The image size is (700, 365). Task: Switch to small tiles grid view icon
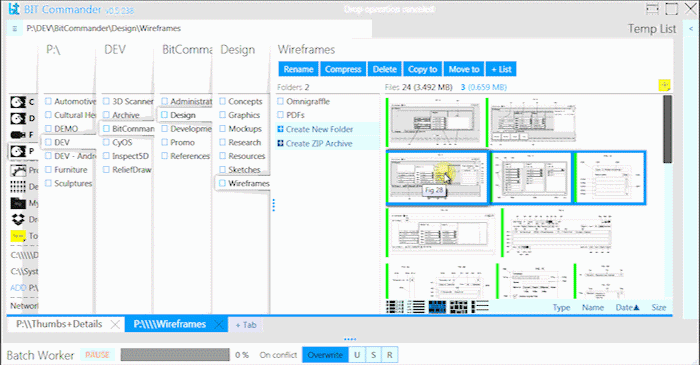coord(458,307)
